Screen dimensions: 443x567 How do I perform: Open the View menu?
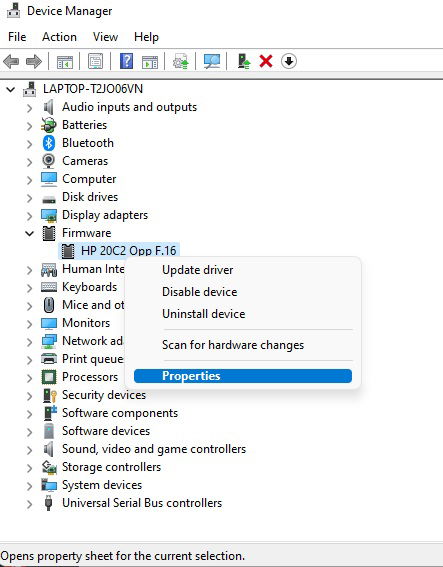tap(105, 37)
